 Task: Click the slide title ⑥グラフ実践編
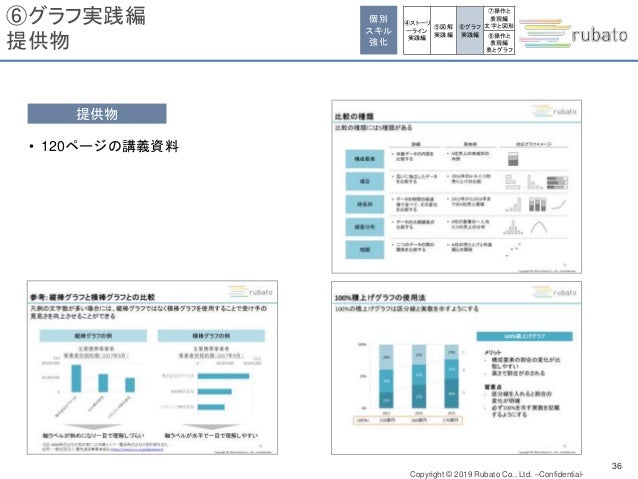76,16
